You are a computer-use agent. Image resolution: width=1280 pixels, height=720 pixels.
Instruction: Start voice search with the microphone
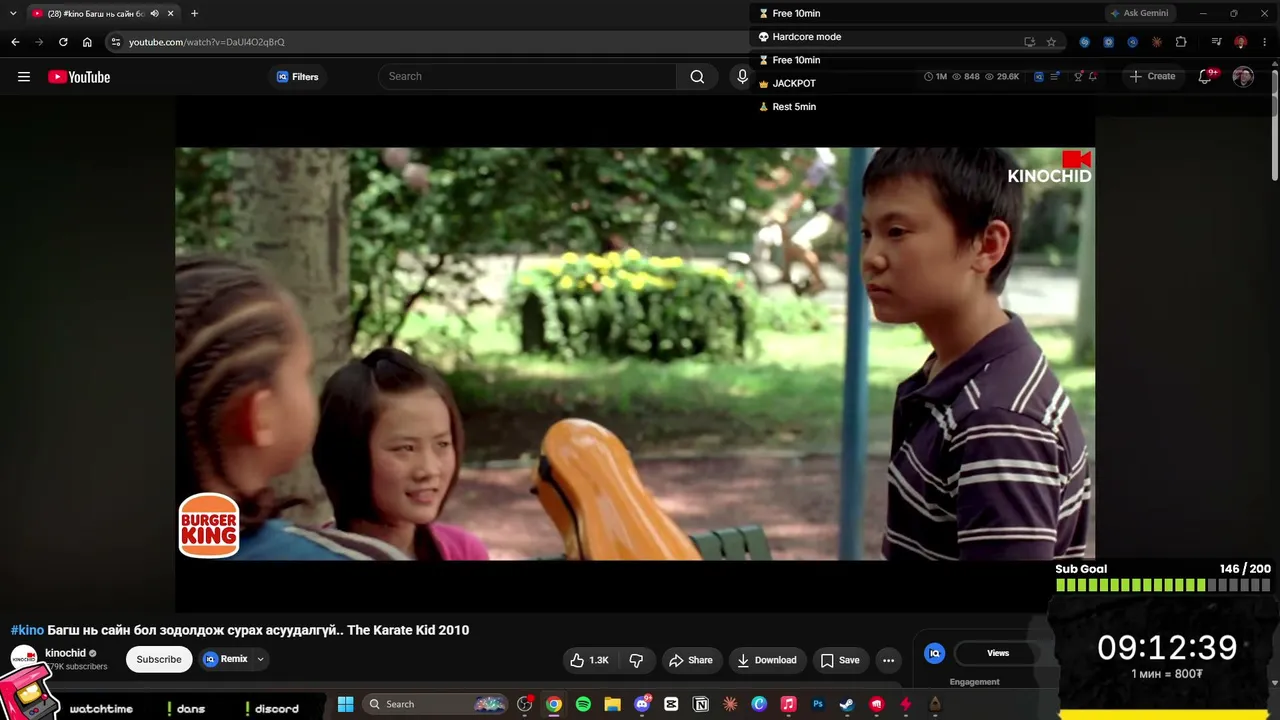[742, 77]
